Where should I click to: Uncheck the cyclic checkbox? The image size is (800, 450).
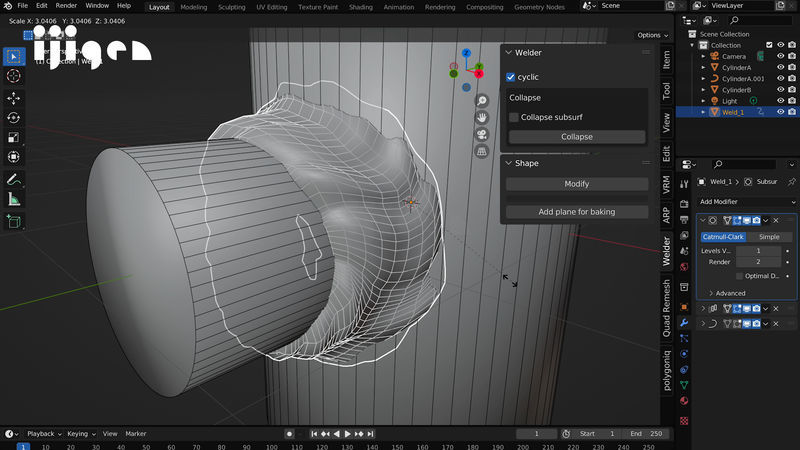point(512,77)
